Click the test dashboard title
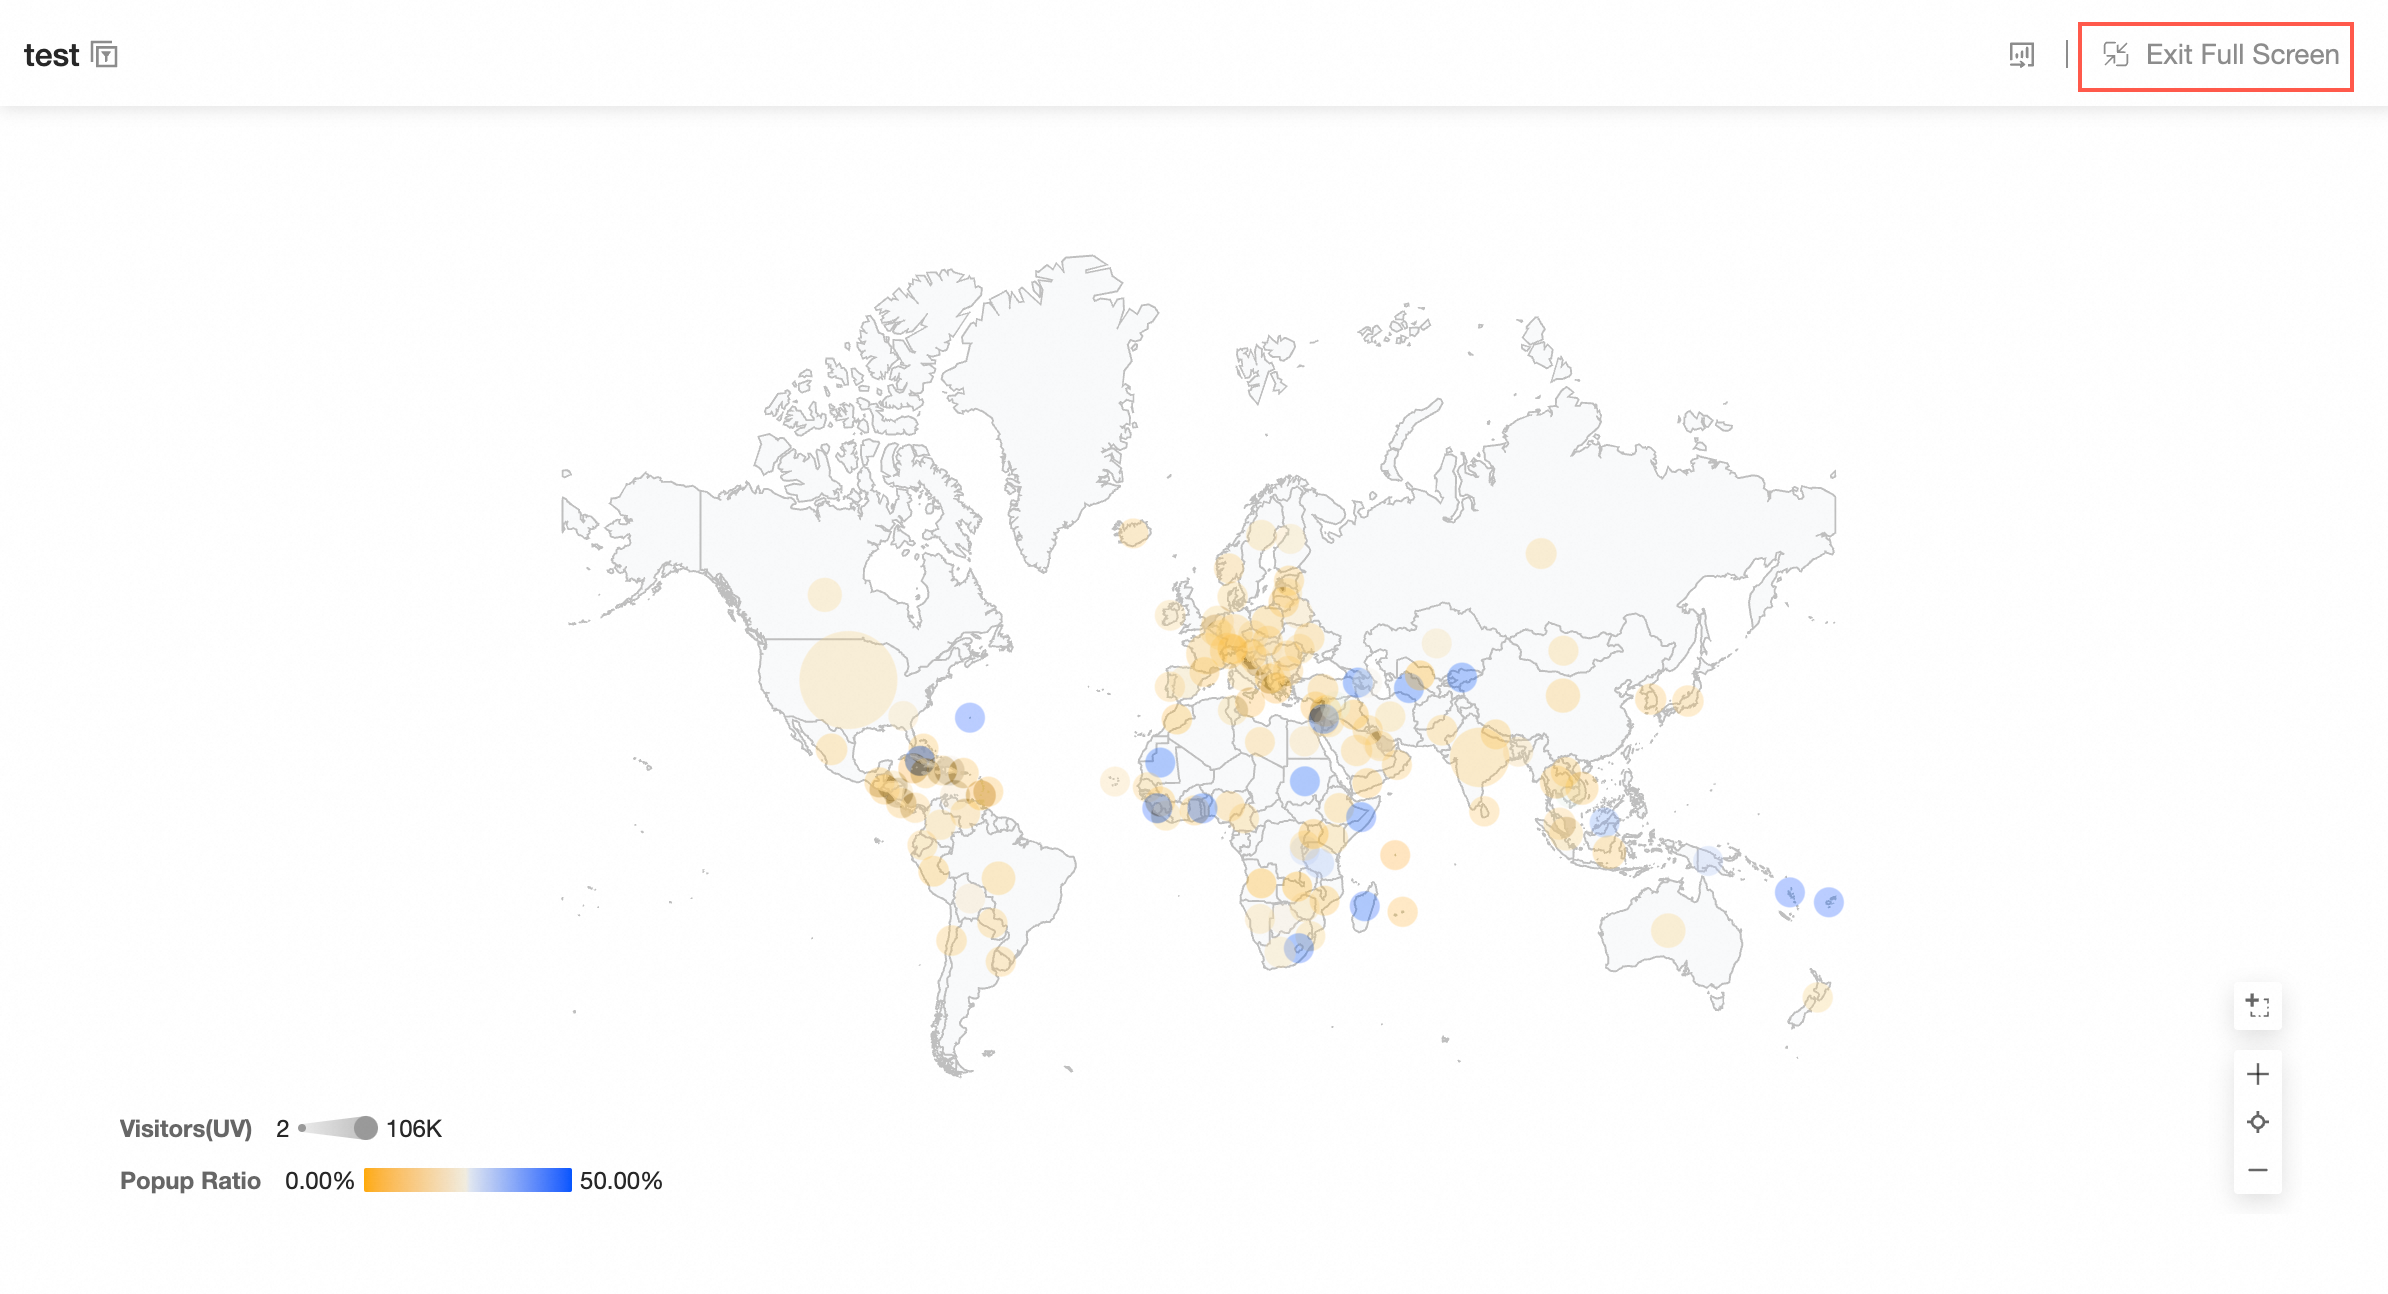The image size is (2388, 1294). coord(51,55)
